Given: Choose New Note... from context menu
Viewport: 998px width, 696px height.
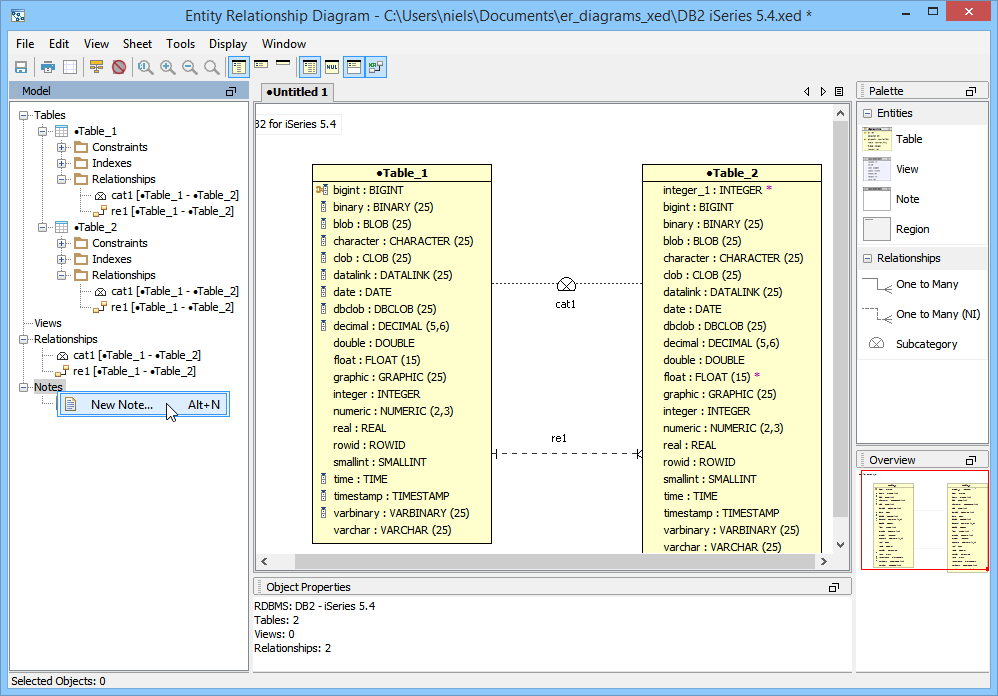Looking at the screenshot, I should [121, 405].
